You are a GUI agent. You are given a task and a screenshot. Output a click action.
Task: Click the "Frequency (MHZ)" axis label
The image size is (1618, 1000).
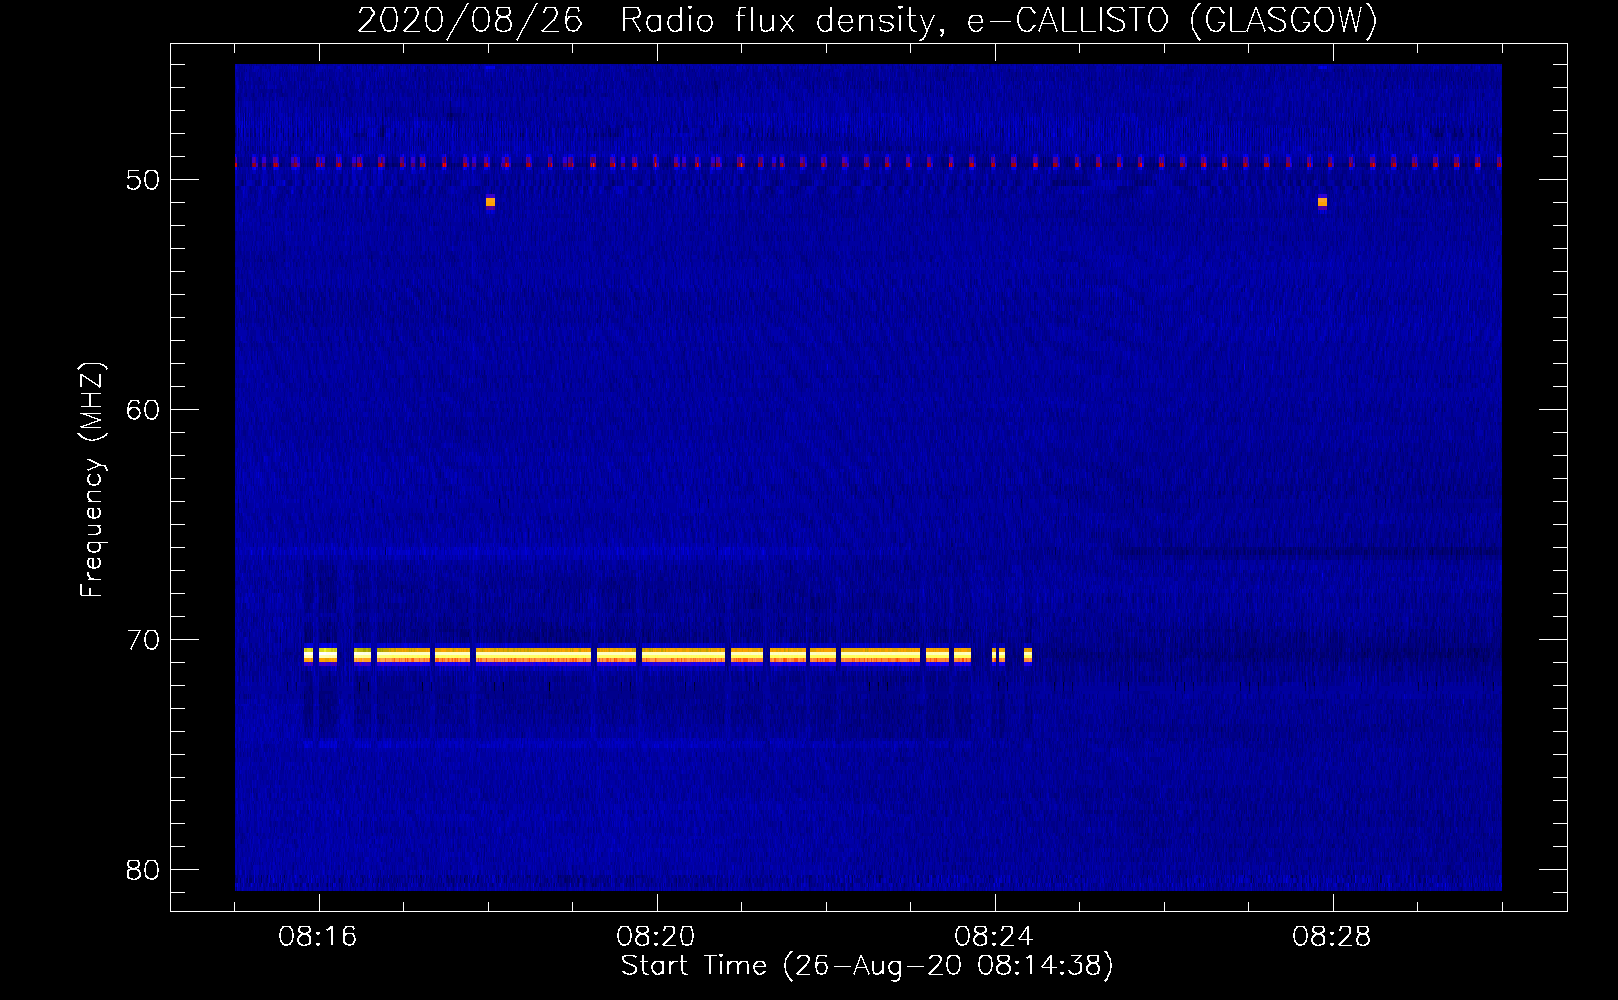click(92, 480)
